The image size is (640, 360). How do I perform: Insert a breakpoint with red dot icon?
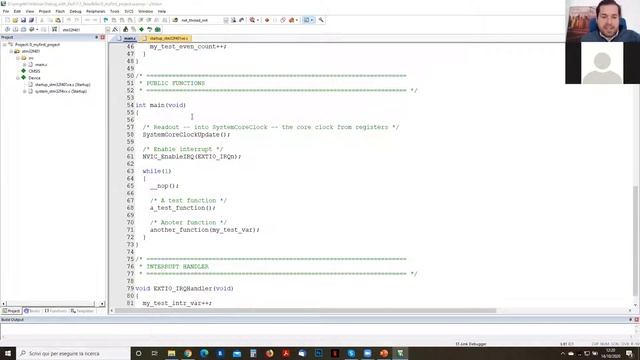tap(267, 20)
